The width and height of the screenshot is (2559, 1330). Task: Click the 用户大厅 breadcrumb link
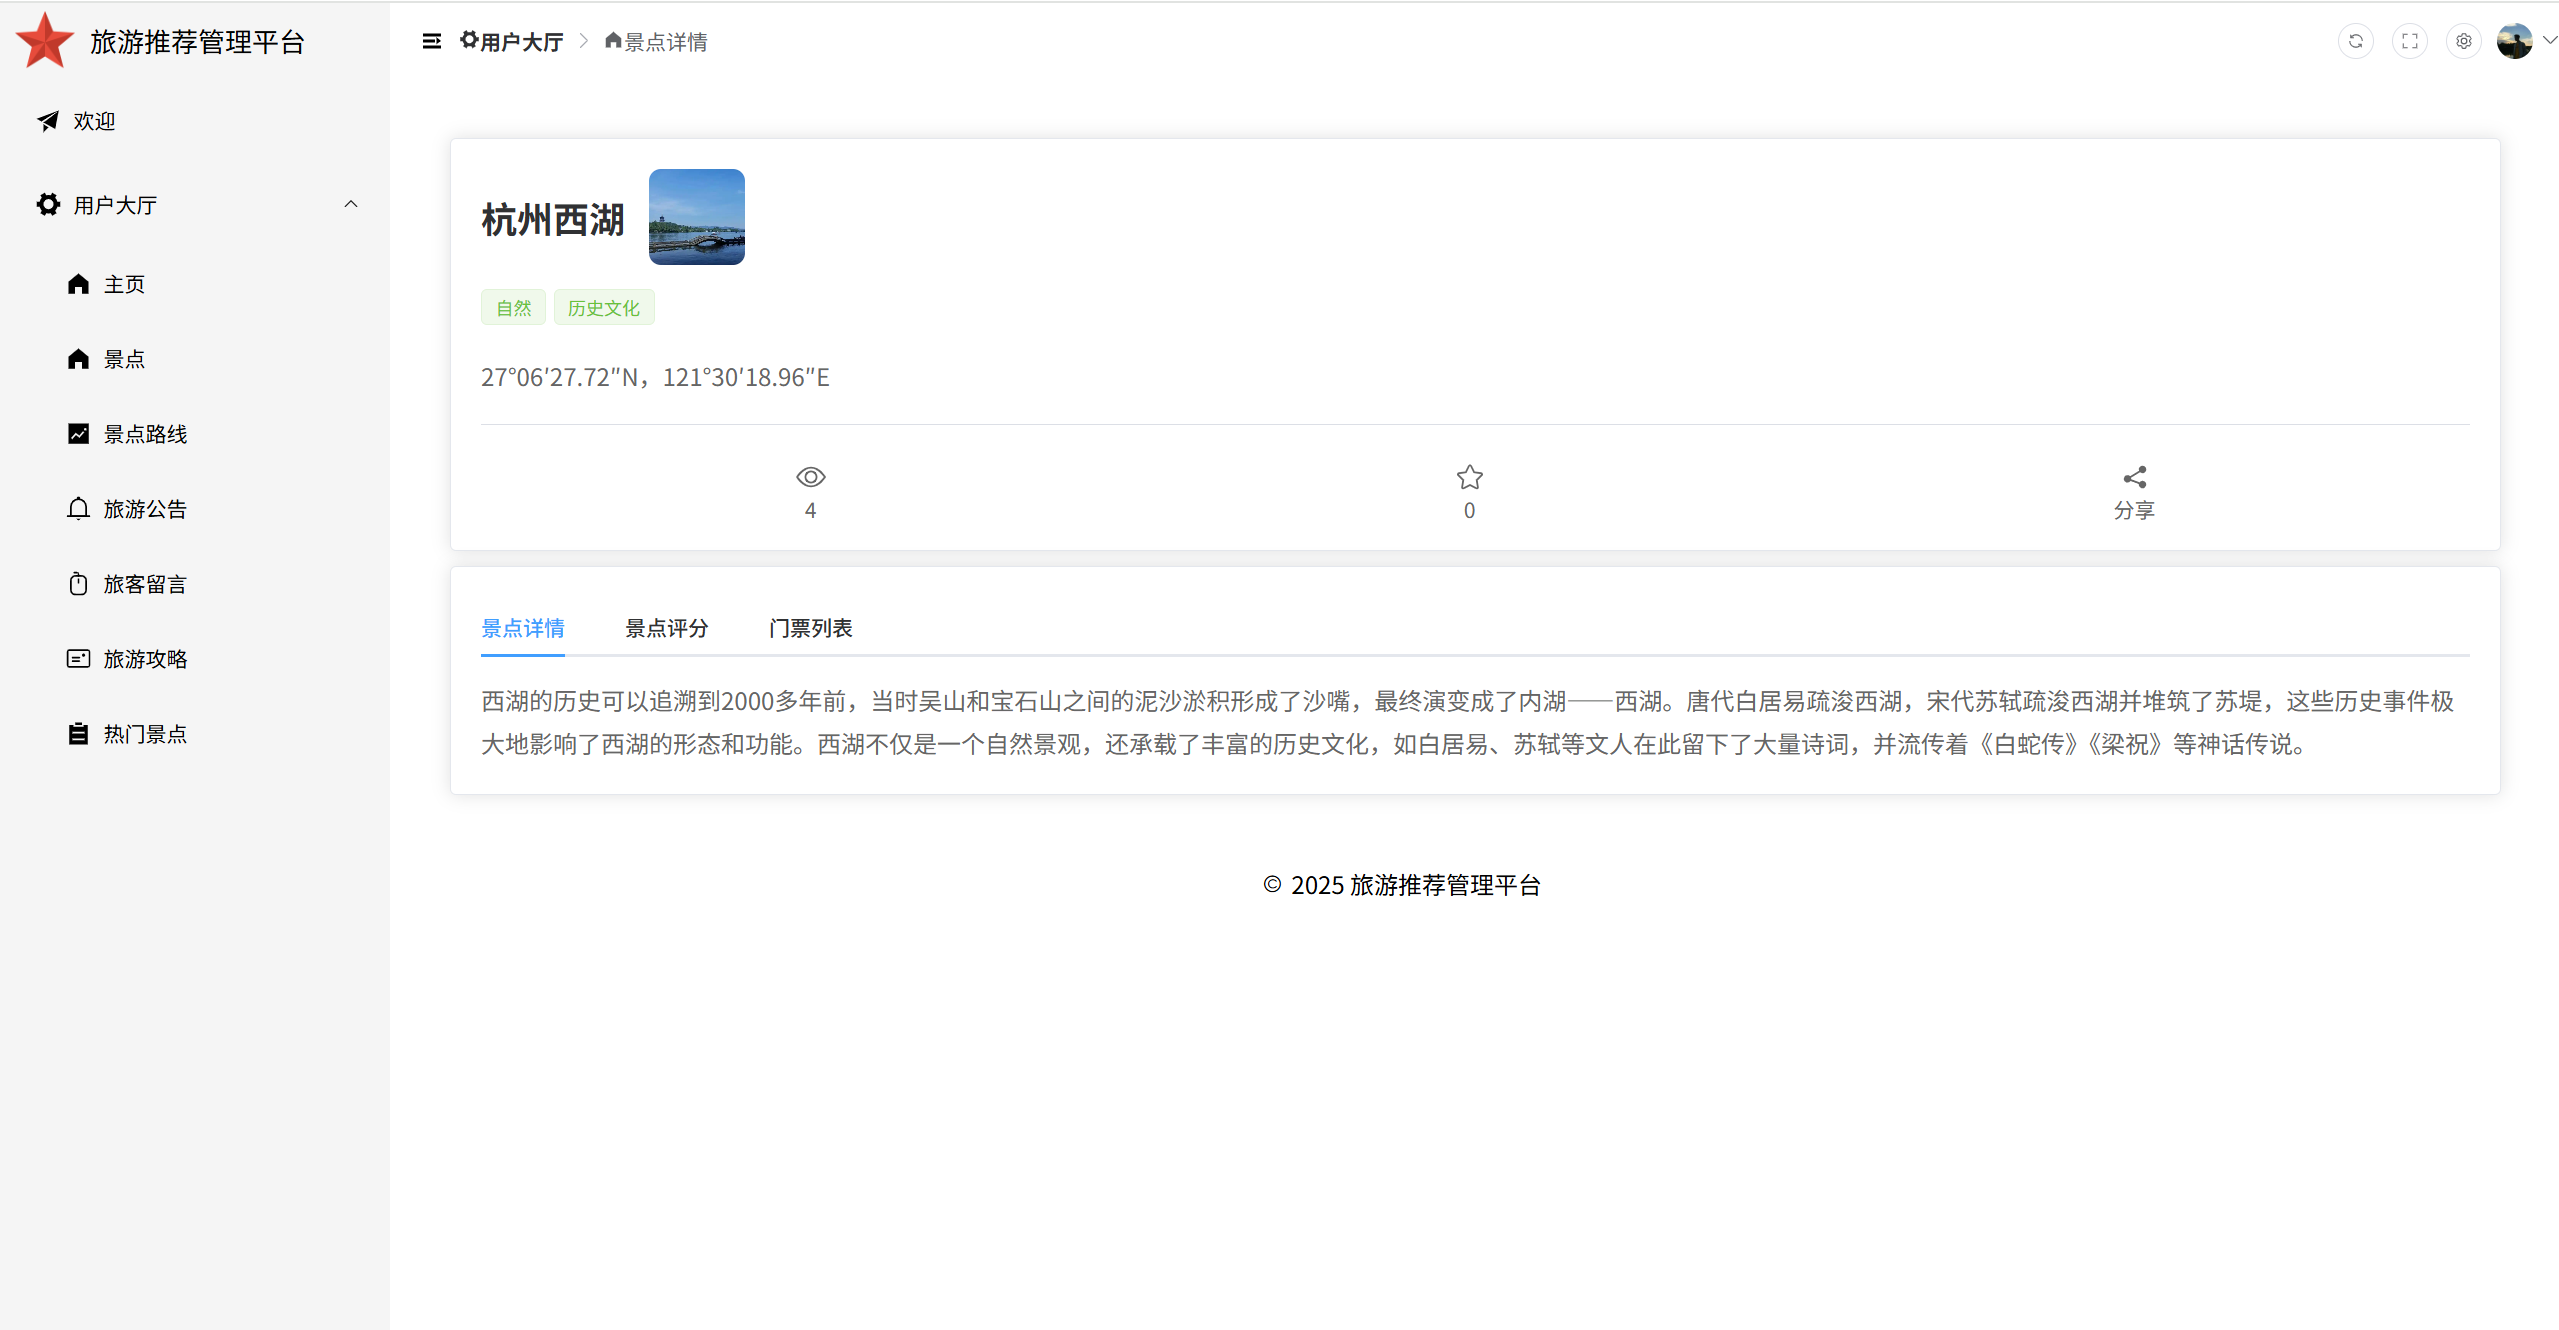click(520, 42)
